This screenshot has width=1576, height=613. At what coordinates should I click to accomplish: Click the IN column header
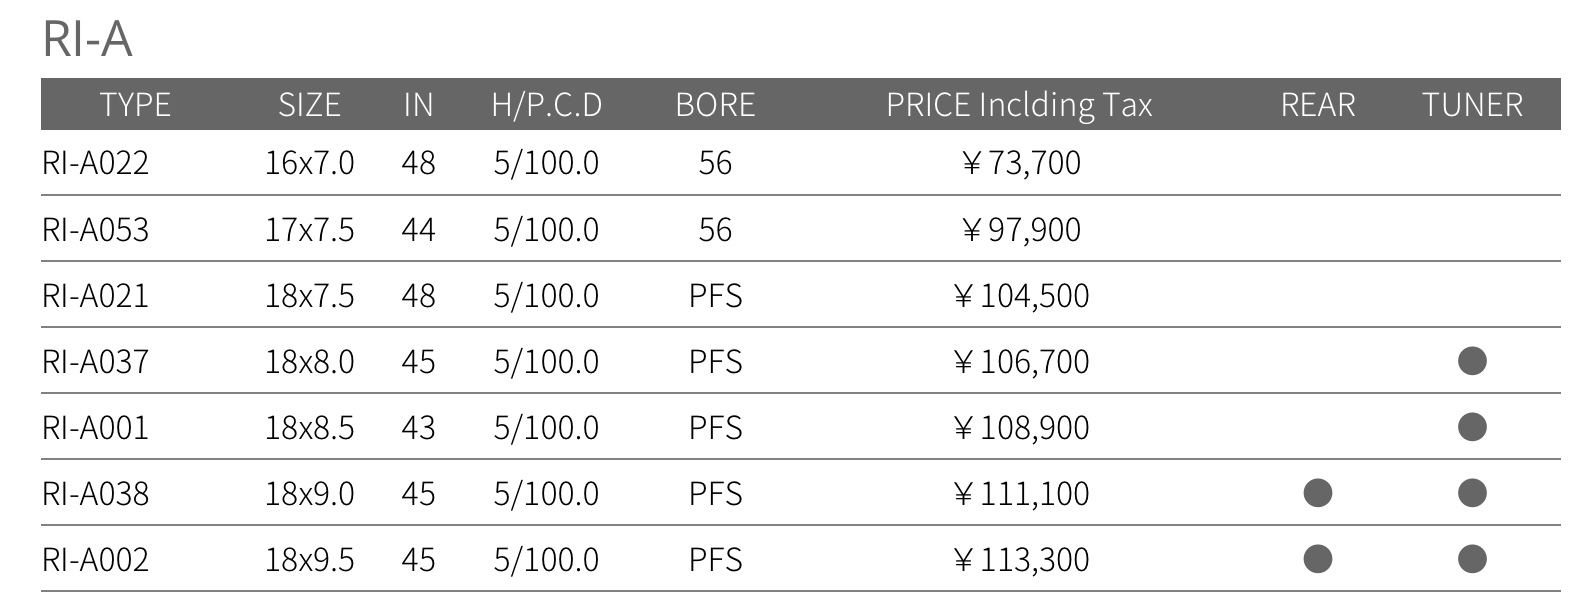click(418, 105)
